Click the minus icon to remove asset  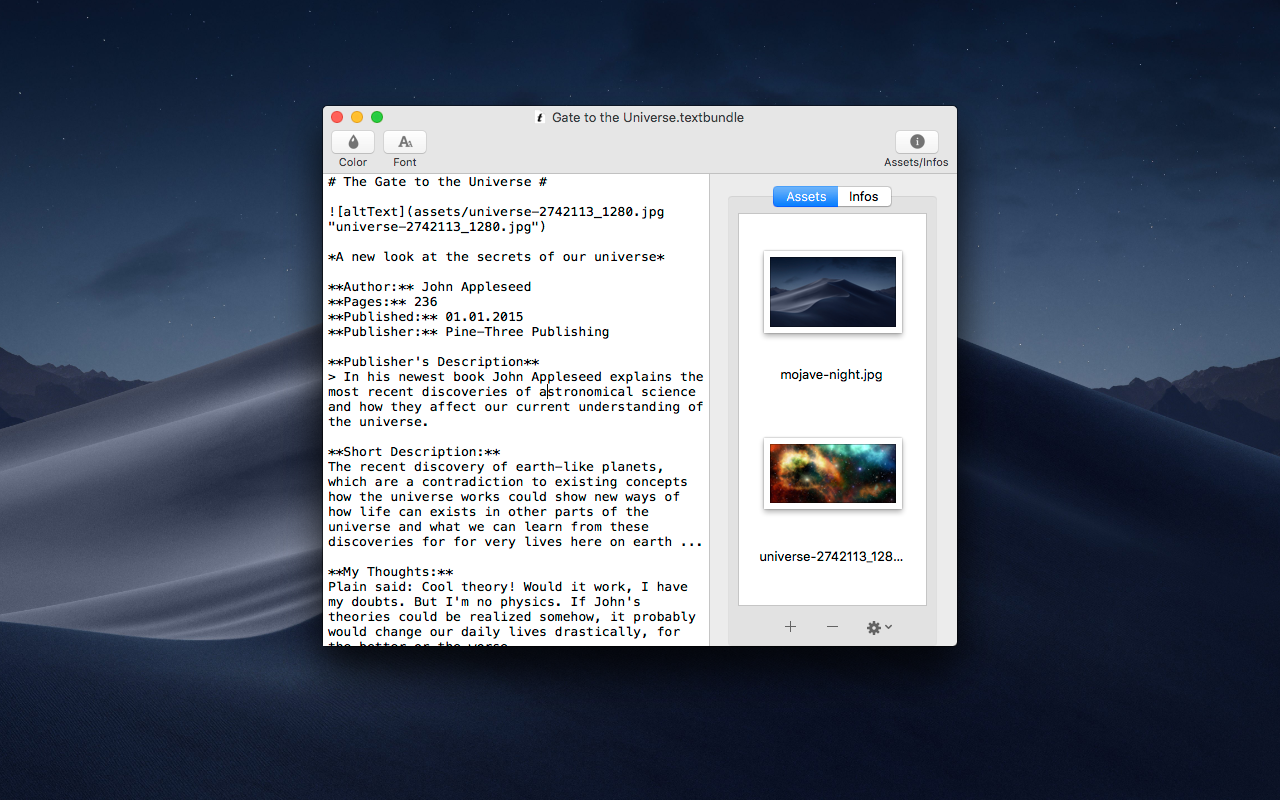click(832, 627)
